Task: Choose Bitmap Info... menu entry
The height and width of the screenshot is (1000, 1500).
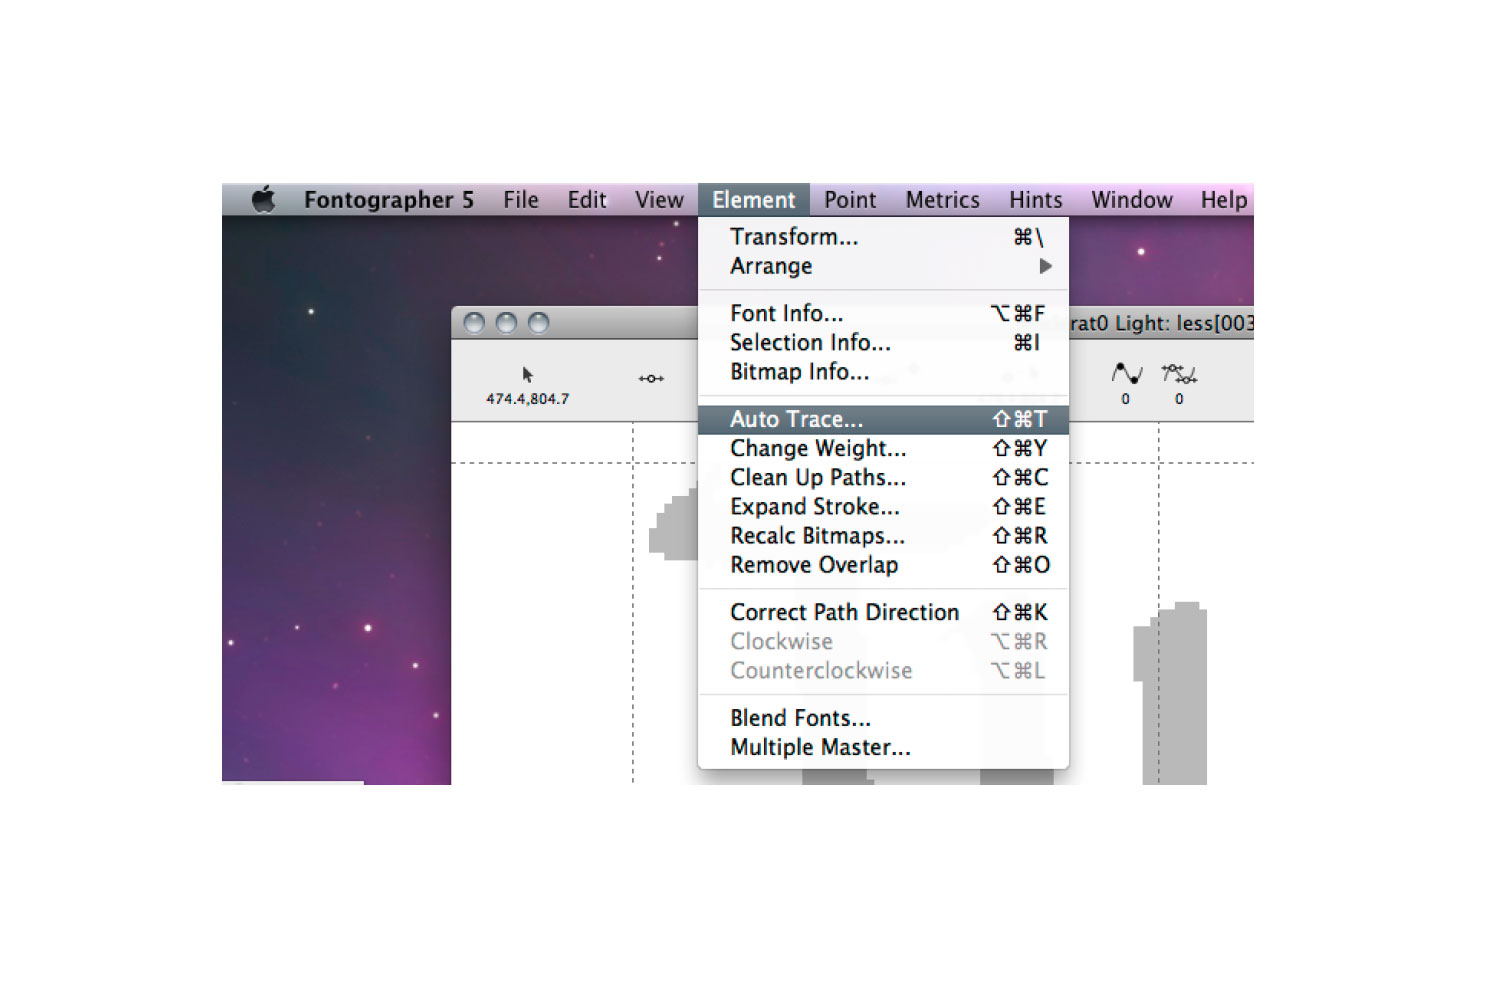Action: click(883, 372)
